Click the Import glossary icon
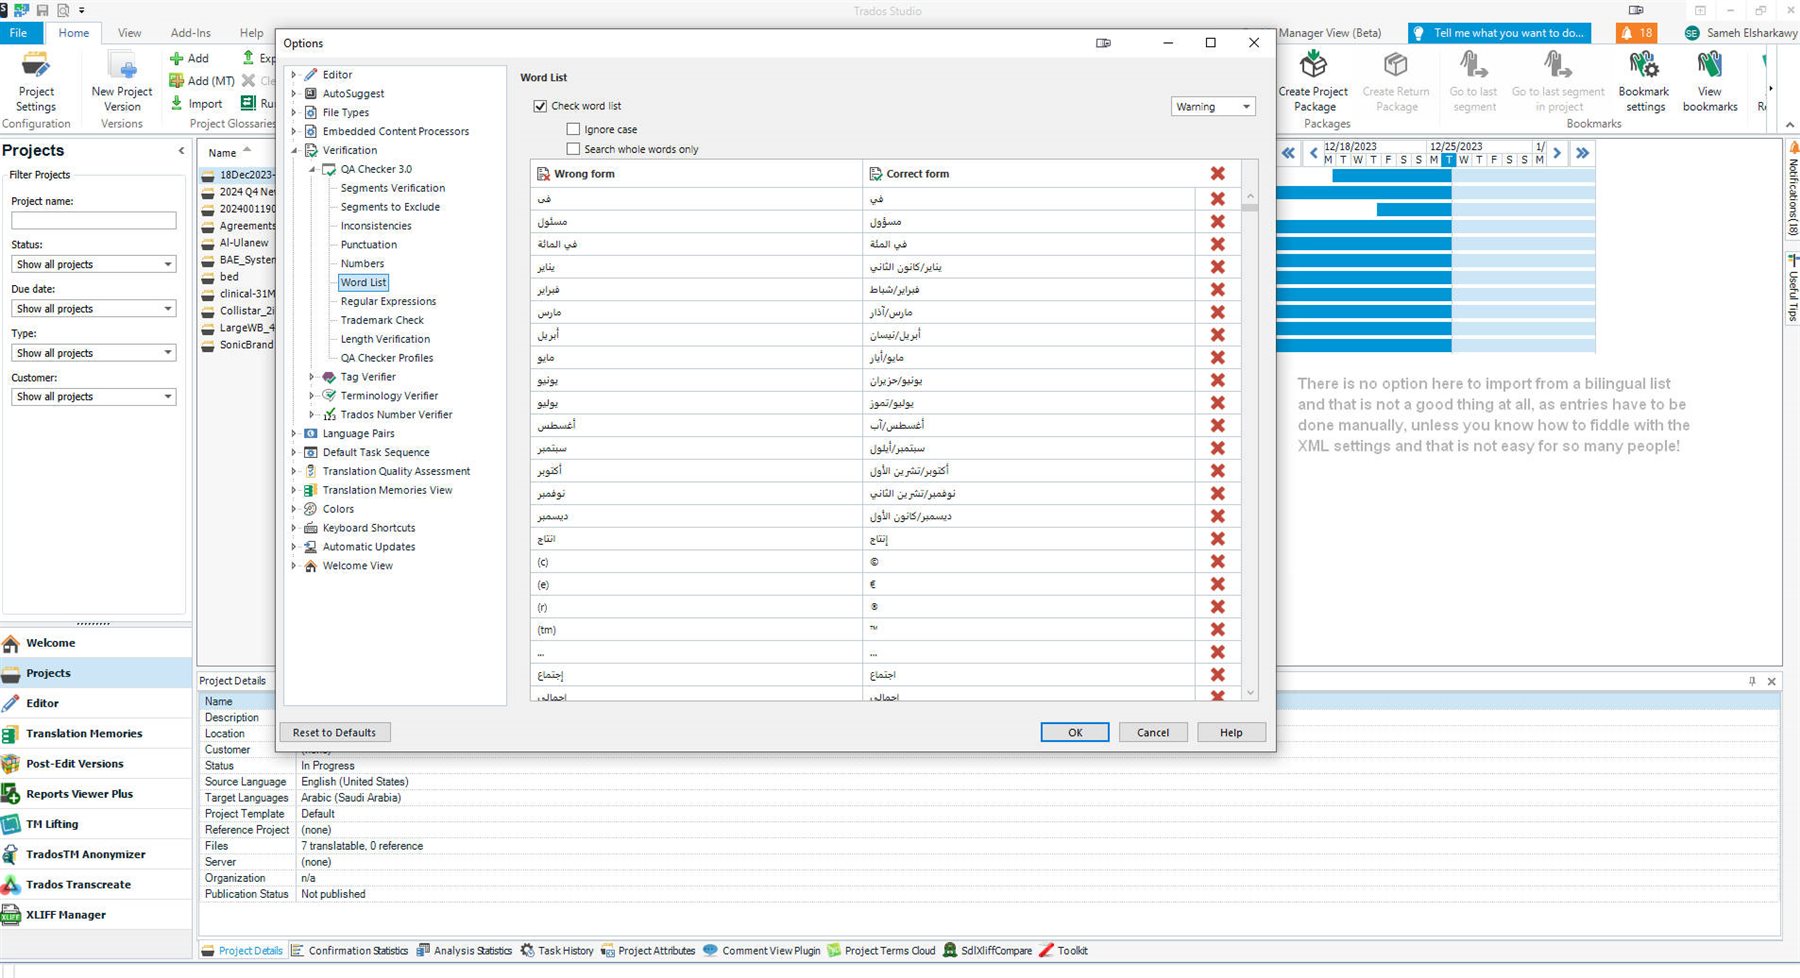The height and width of the screenshot is (978, 1800). coord(177,103)
